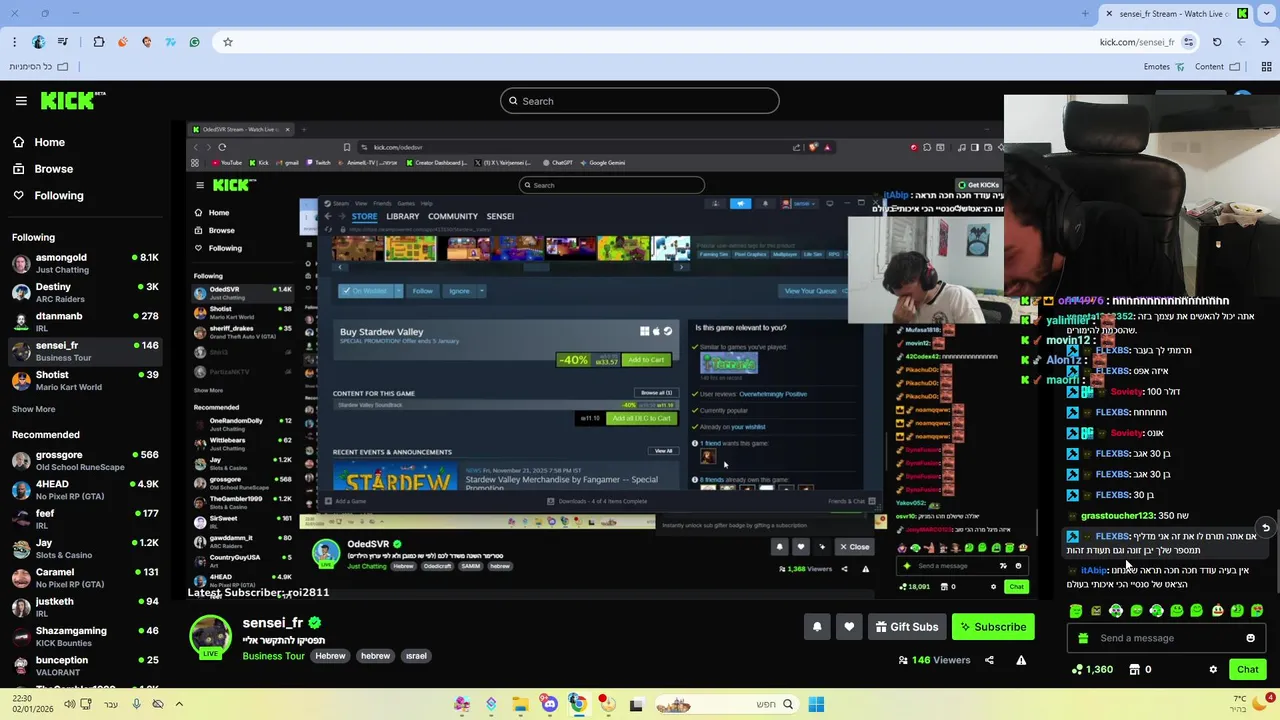The image size is (1280, 720).
Task: Open the channel points 1,360 balance
Action: pos(1092,669)
